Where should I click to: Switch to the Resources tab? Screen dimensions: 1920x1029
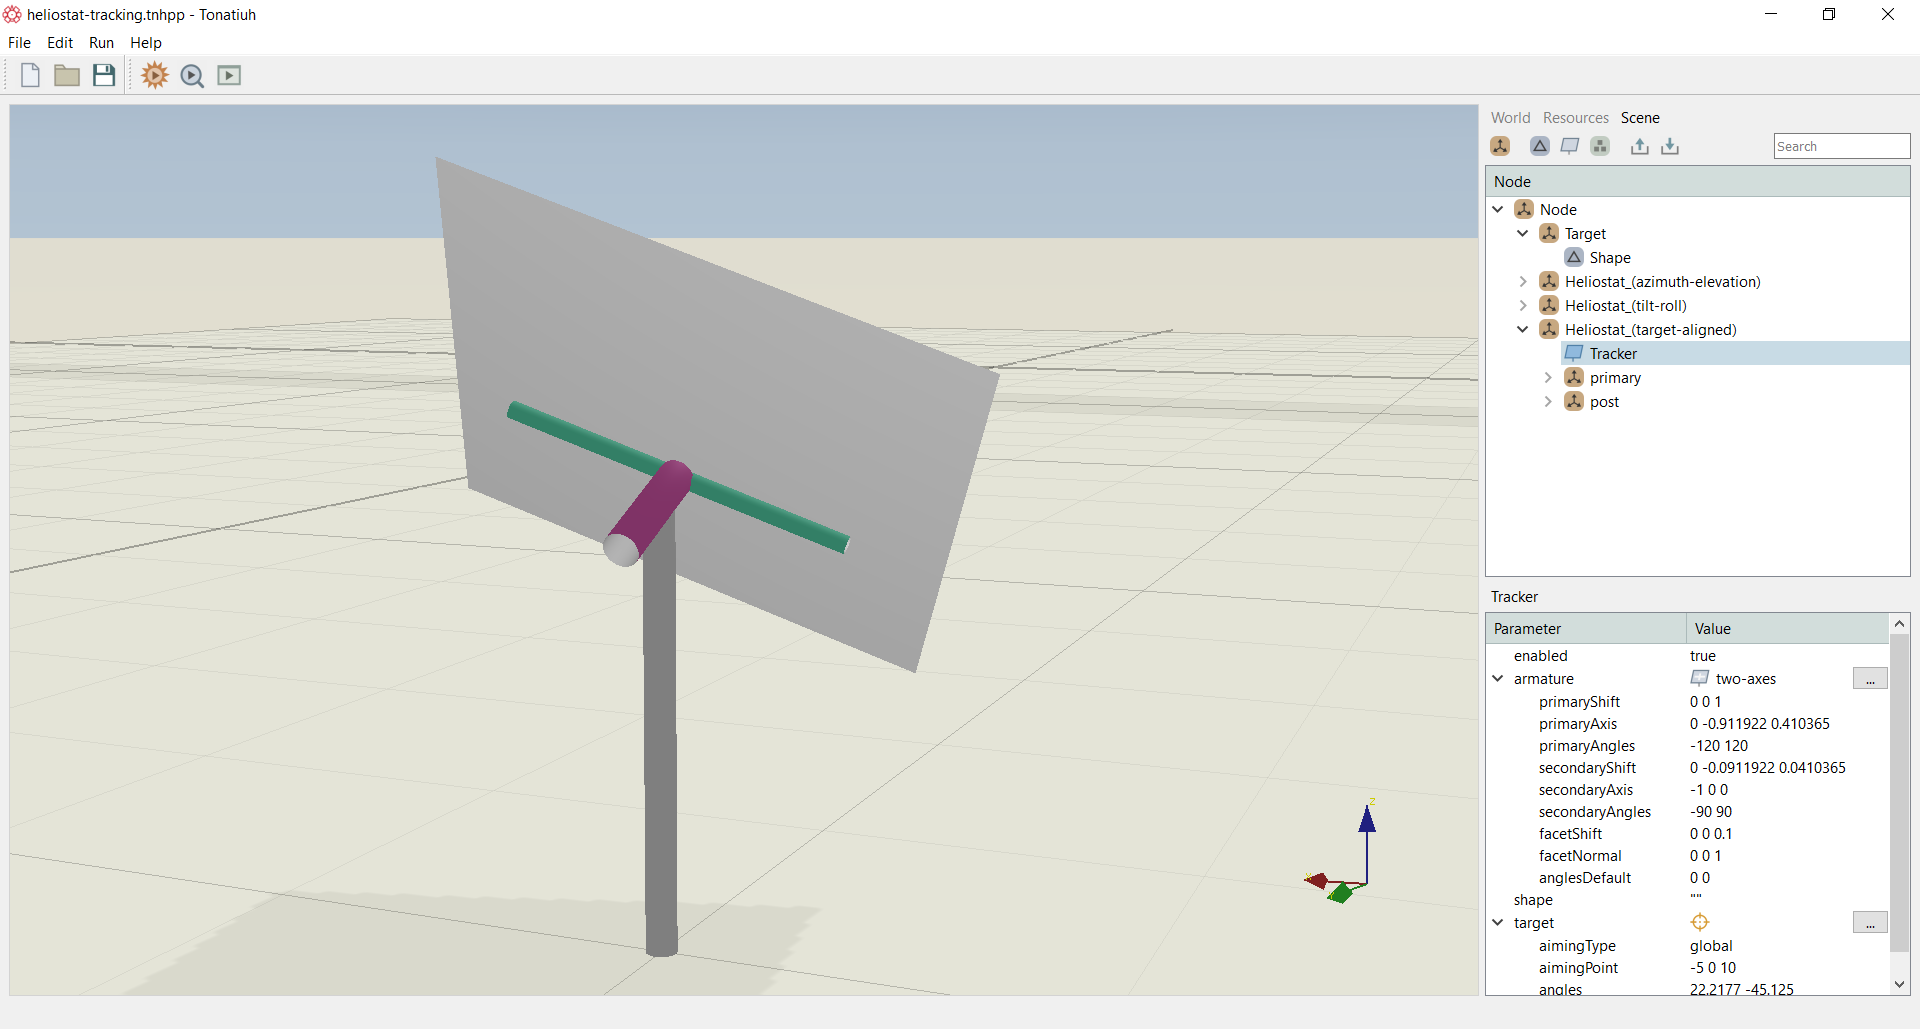coord(1575,118)
